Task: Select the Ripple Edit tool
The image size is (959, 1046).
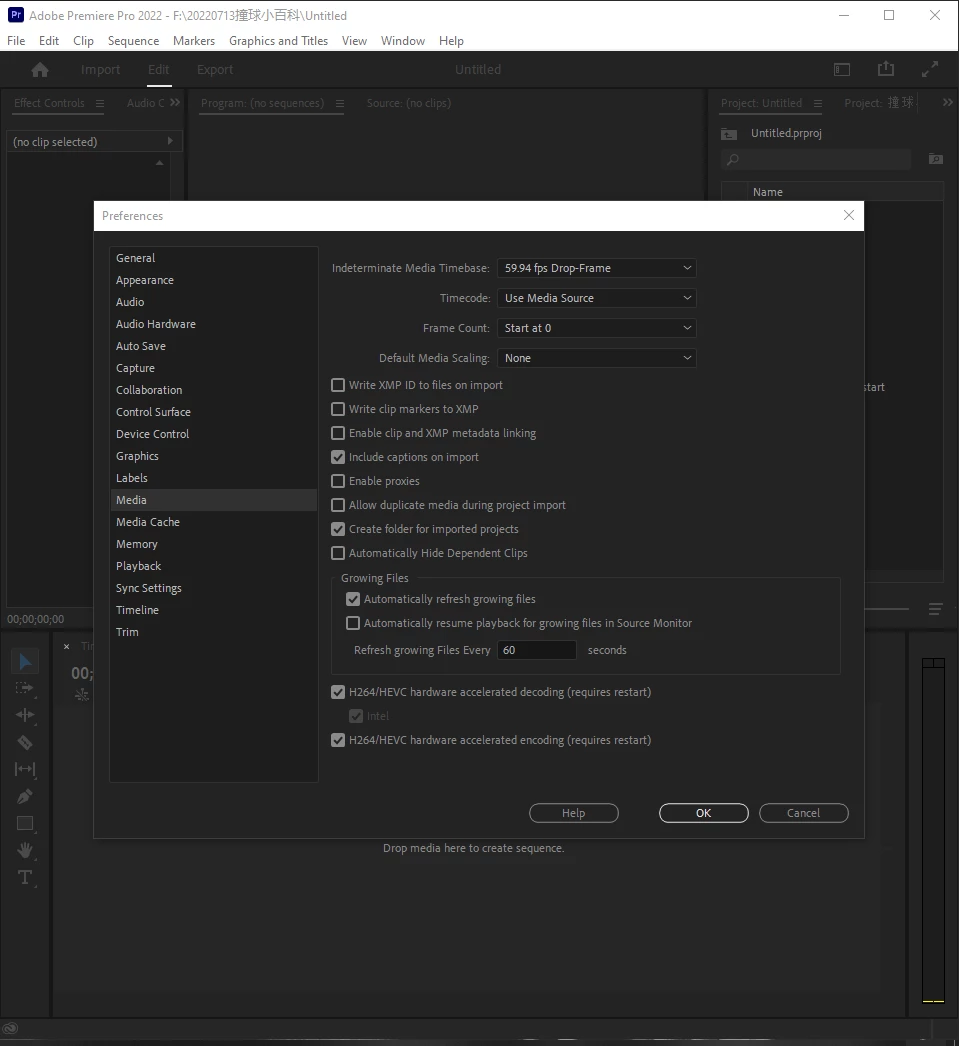Action: [25, 715]
